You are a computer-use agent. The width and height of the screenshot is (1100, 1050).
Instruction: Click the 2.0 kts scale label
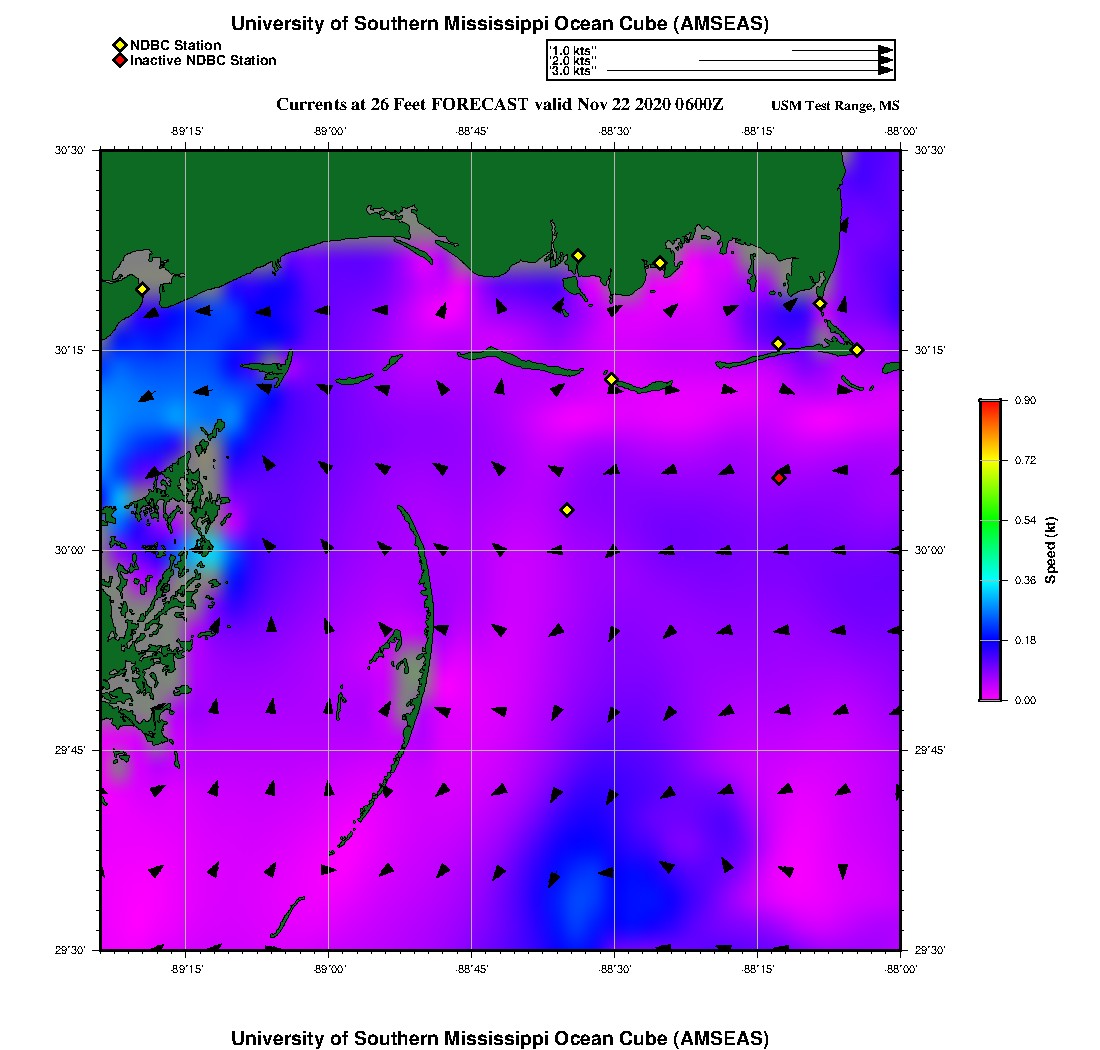click(x=573, y=61)
